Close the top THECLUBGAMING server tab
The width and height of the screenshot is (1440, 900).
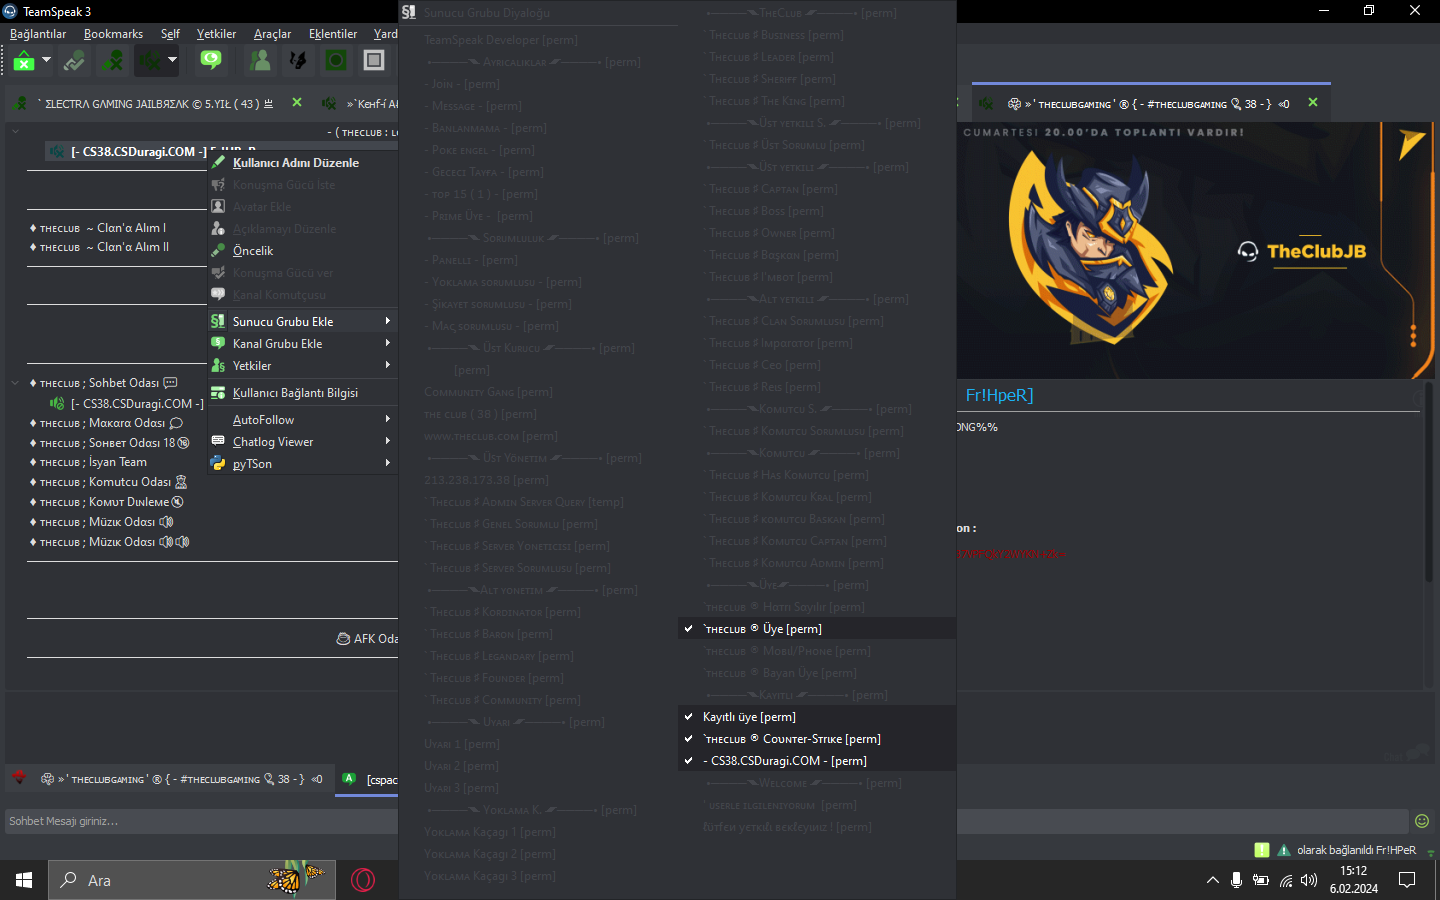[x=1313, y=102]
